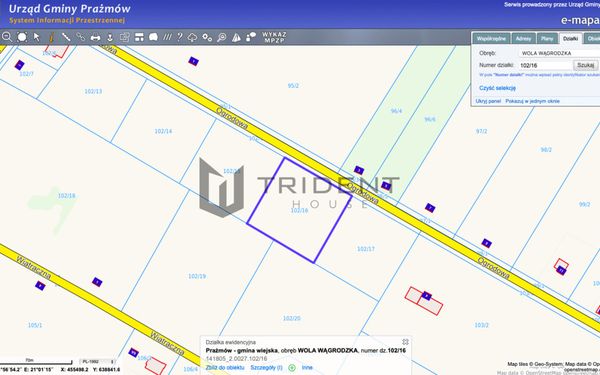Click the Numer działki input field
The height and width of the screenshot is (375, 600).
545,65
